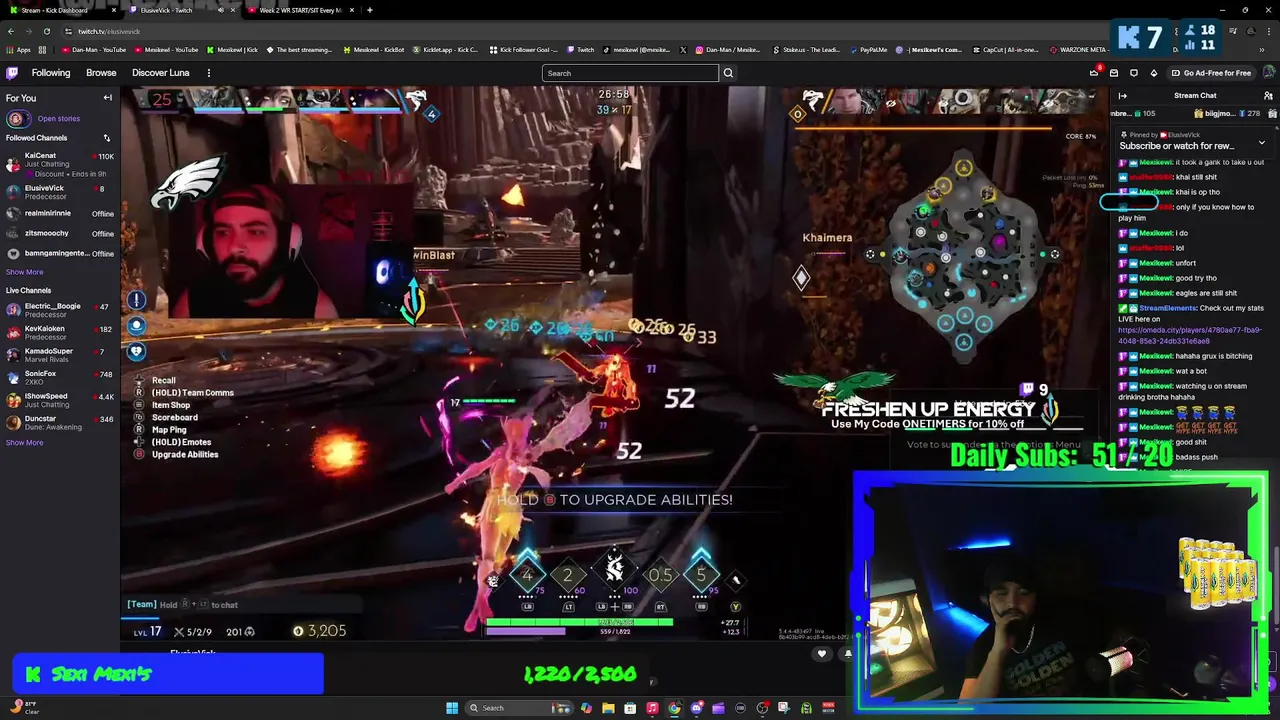Click Go Ad-Free for Free button

(x=1211, y=73)
